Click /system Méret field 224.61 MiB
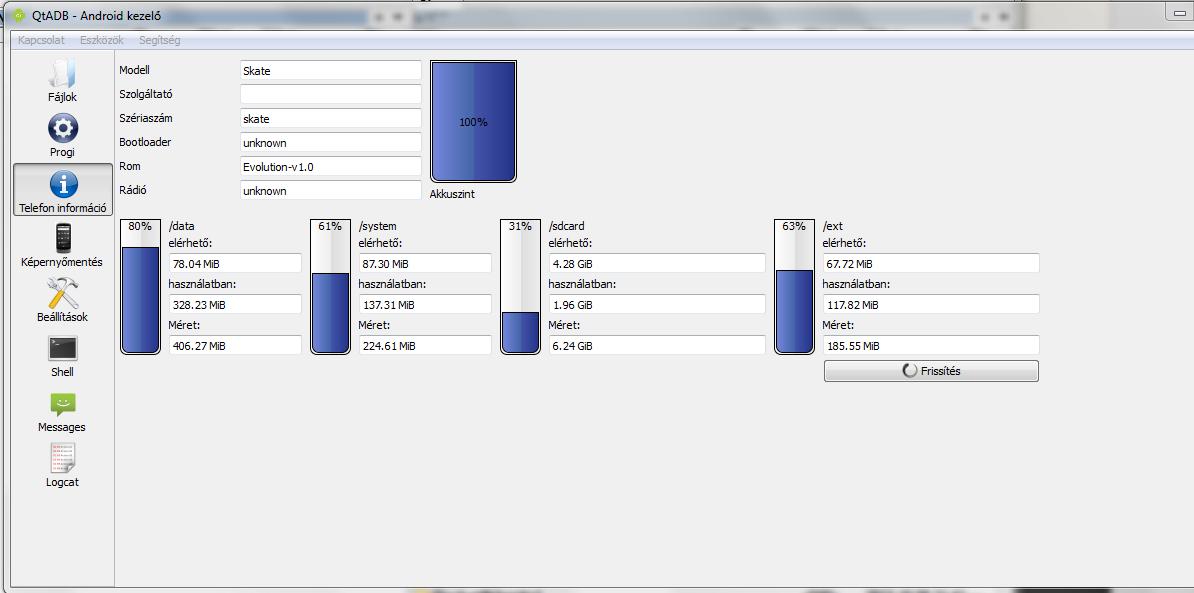Viewport: 1194px width, 593px height. 426,345
